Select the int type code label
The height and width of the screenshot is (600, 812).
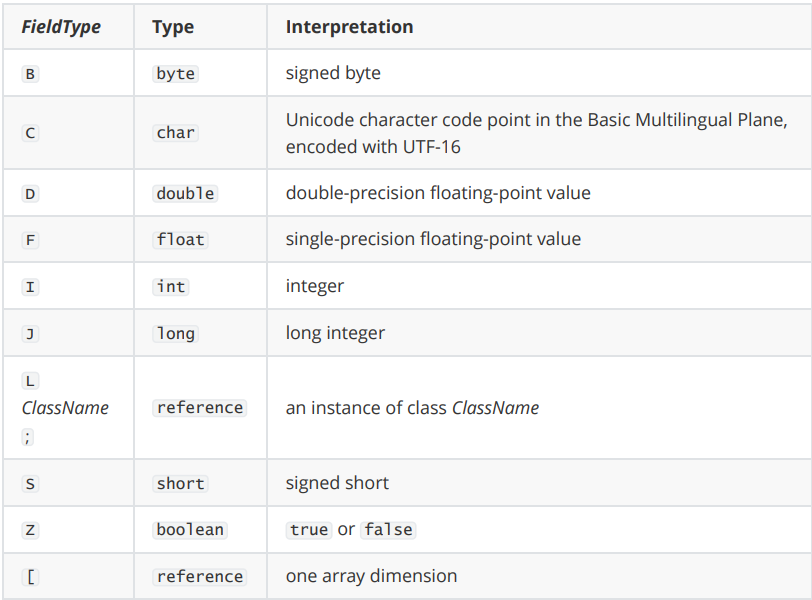pyautogui.click(x=171, y=286)
